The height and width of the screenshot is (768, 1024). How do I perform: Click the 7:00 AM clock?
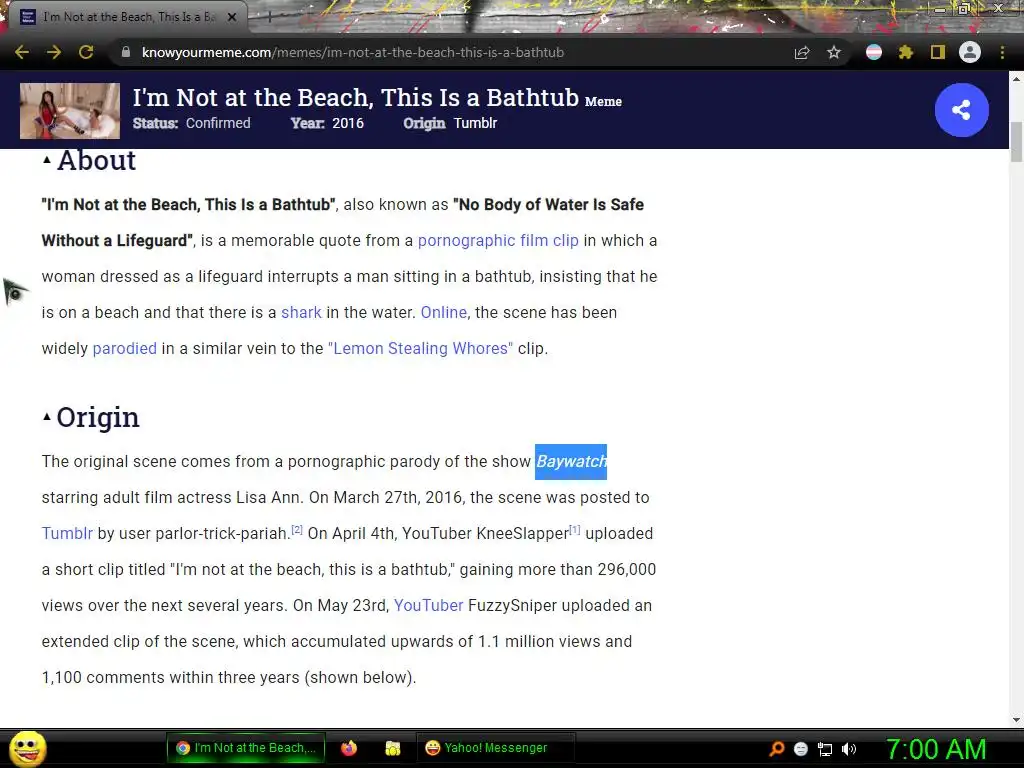[x=936, y=749]
